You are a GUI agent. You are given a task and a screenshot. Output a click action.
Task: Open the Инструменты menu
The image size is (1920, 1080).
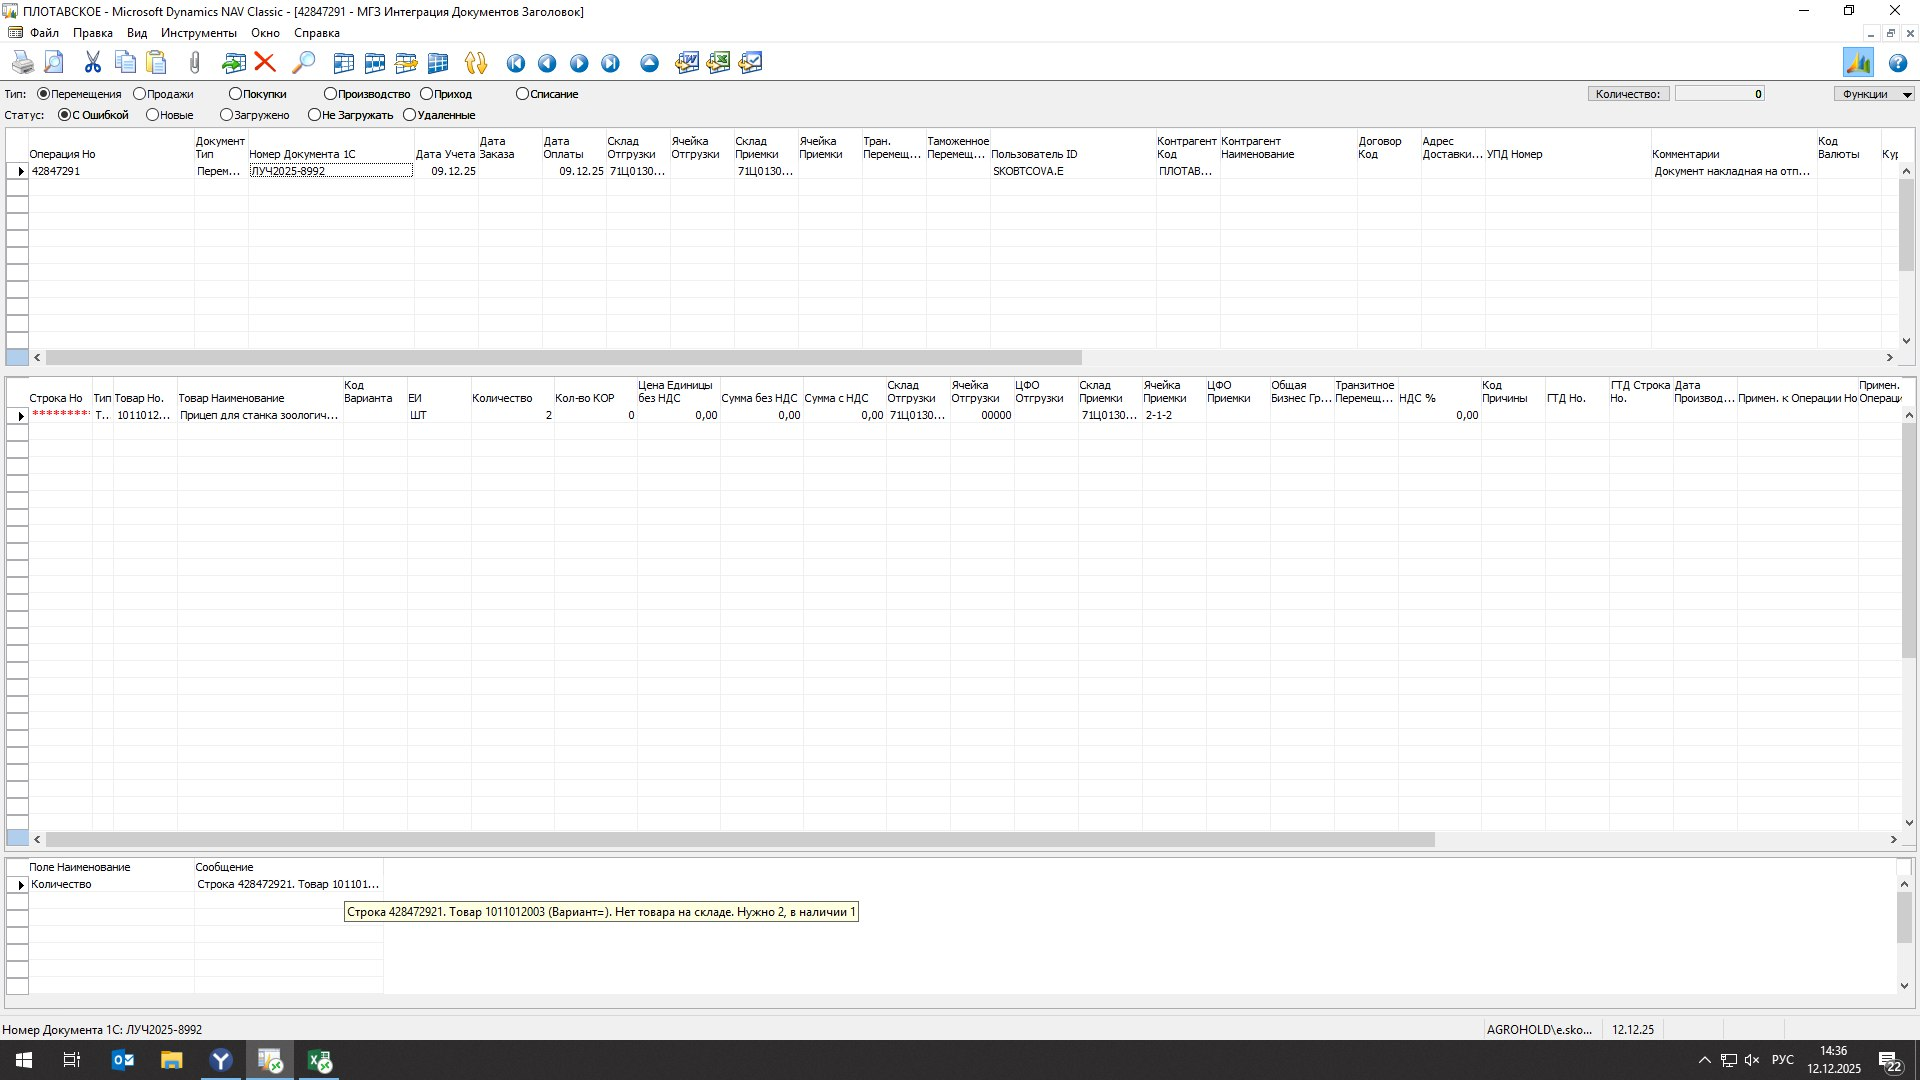(x=198, y=33)
